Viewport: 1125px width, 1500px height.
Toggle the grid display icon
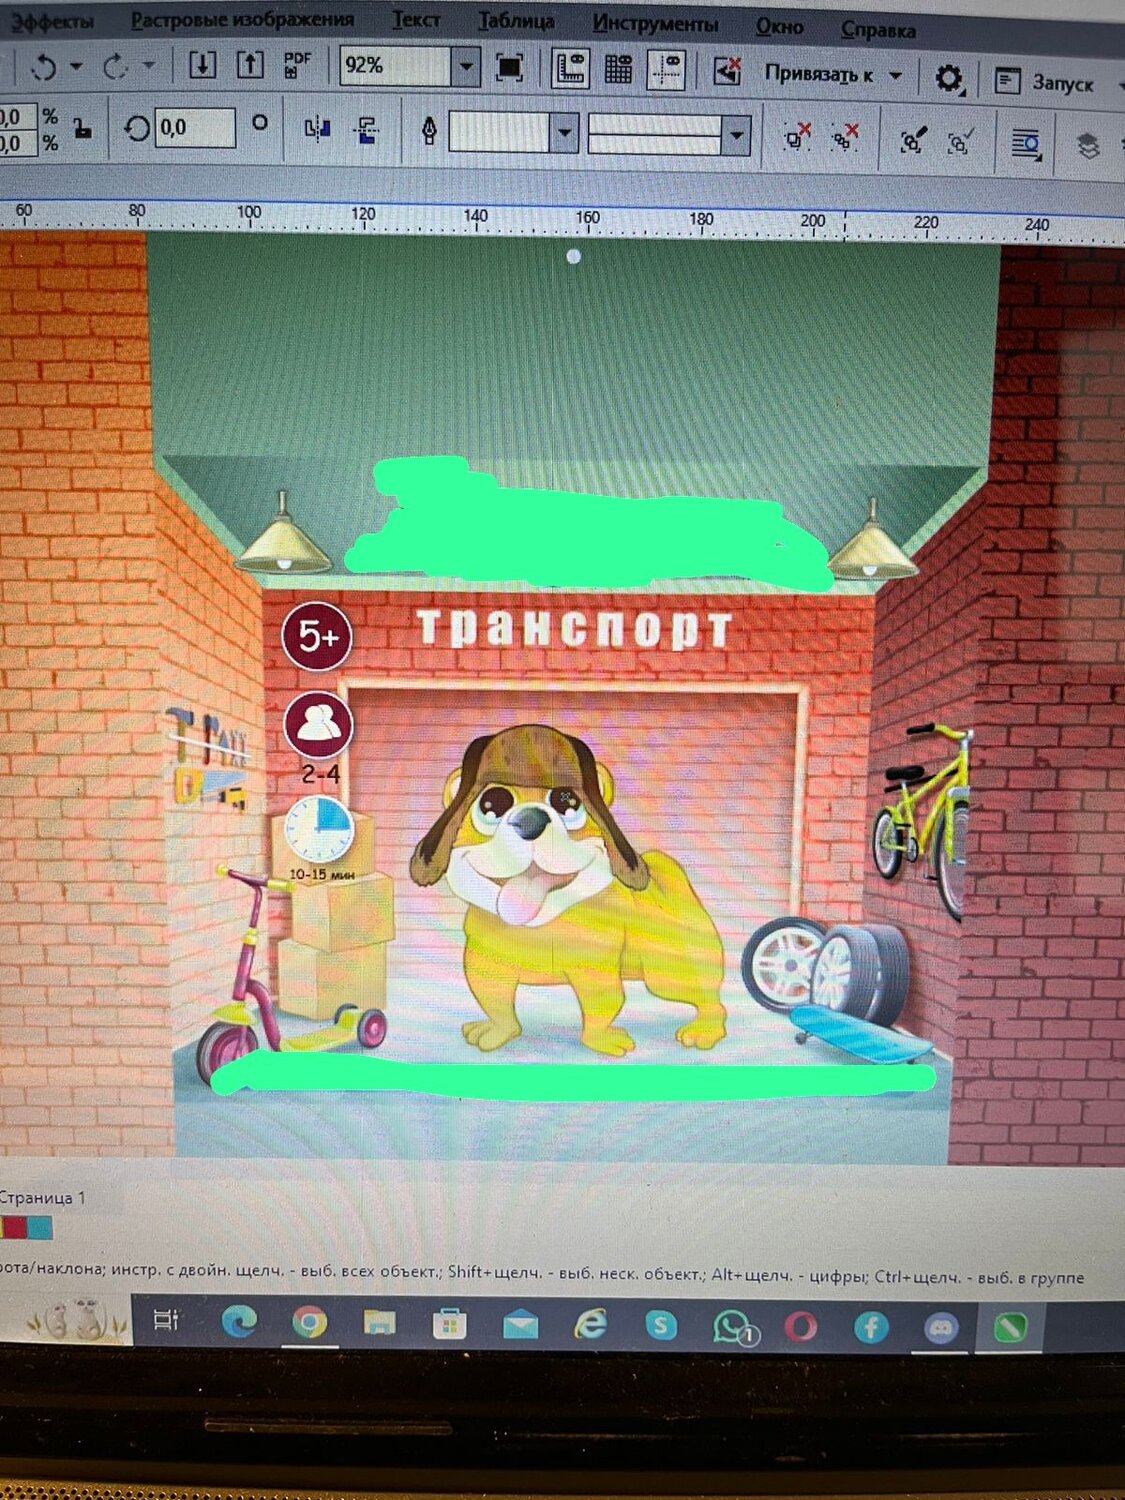(x=619, y=69)
